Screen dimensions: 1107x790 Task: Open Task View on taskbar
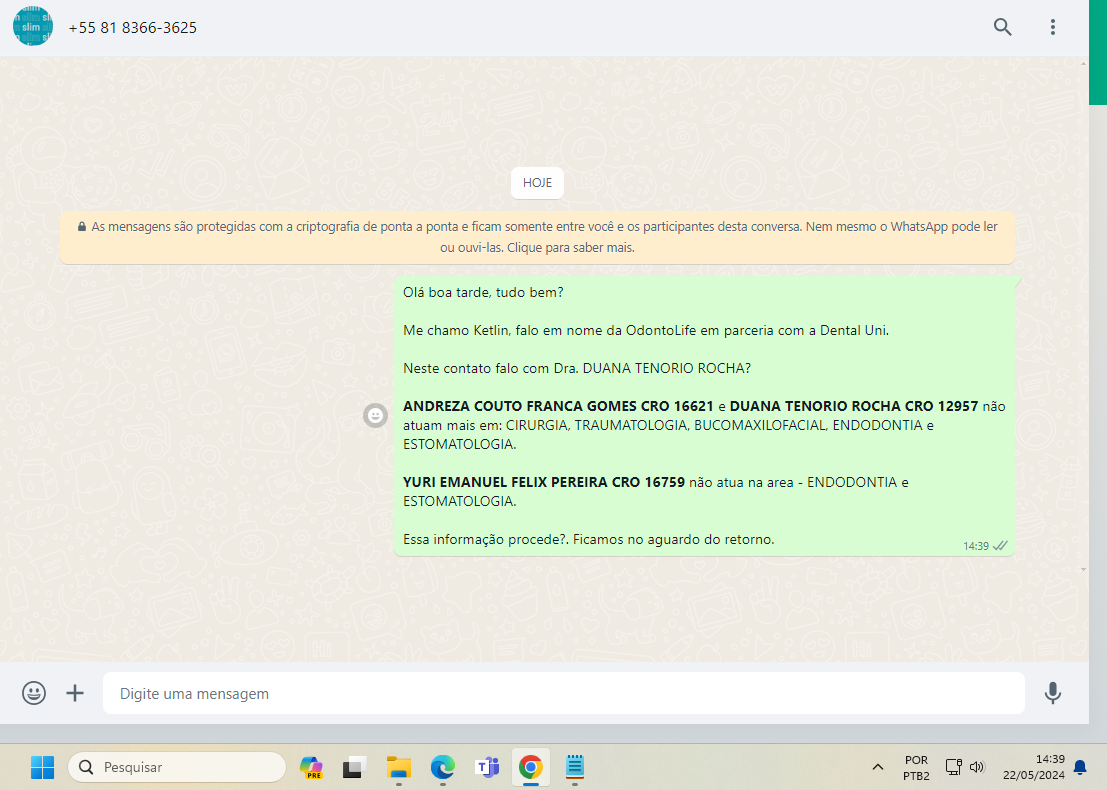(x=355, y=767)
